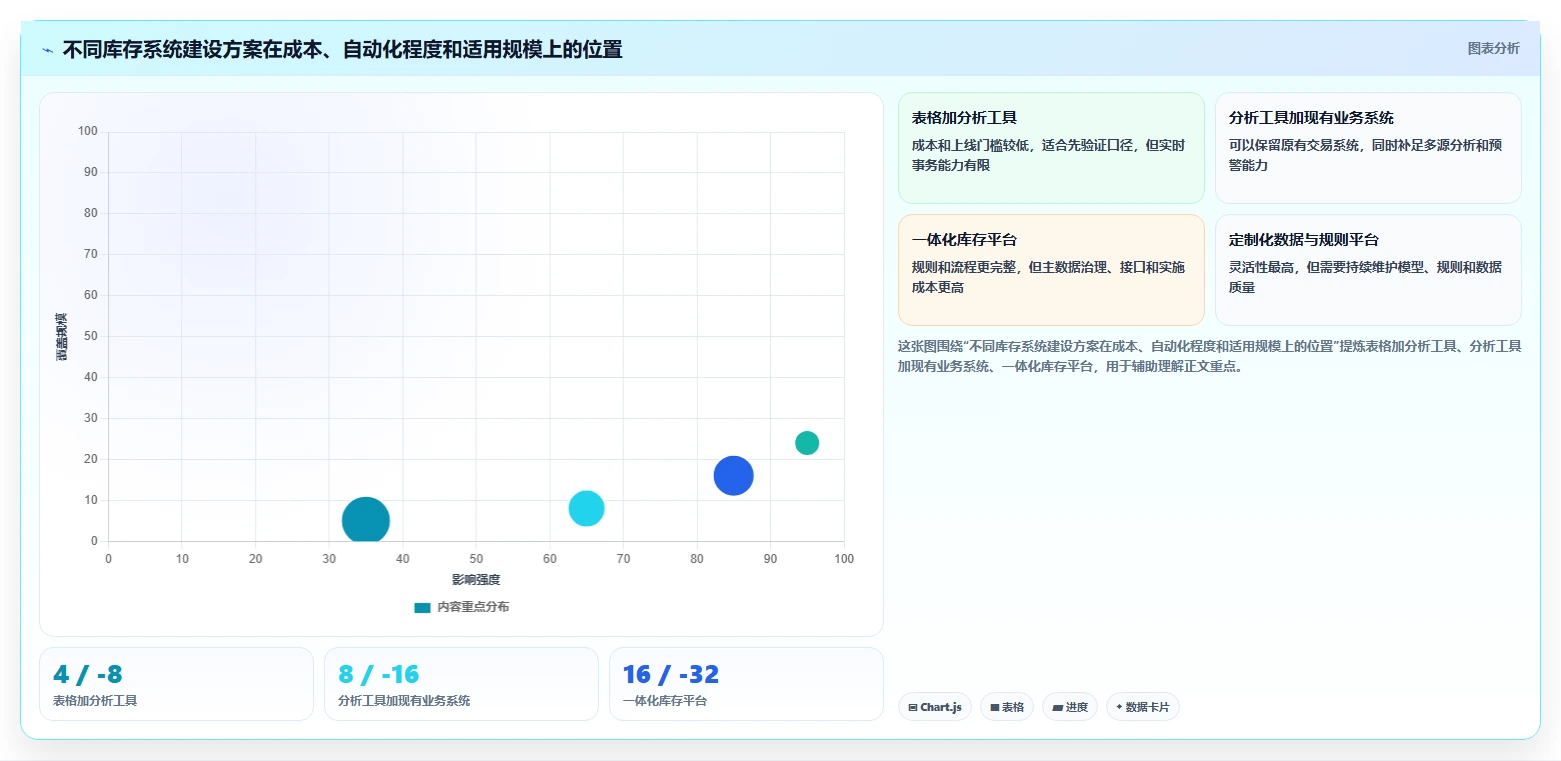
Task: Click the 一体化库存平台 label under 16 / -32
Action: coord(665,701)
